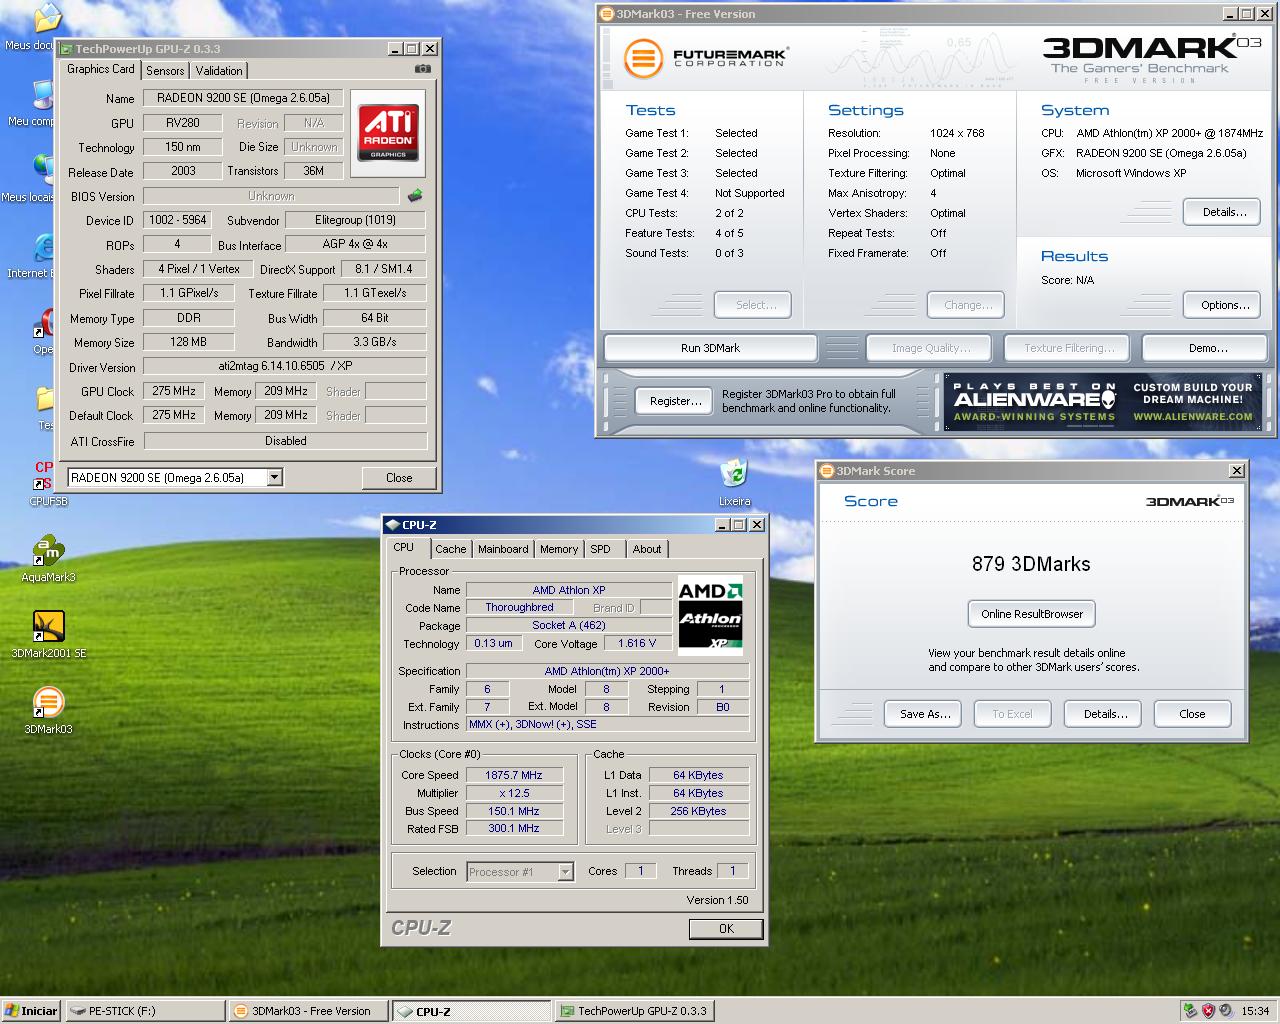Open the SPD tab in CPU-Z

pyautogui.click(x=600, y=549)
